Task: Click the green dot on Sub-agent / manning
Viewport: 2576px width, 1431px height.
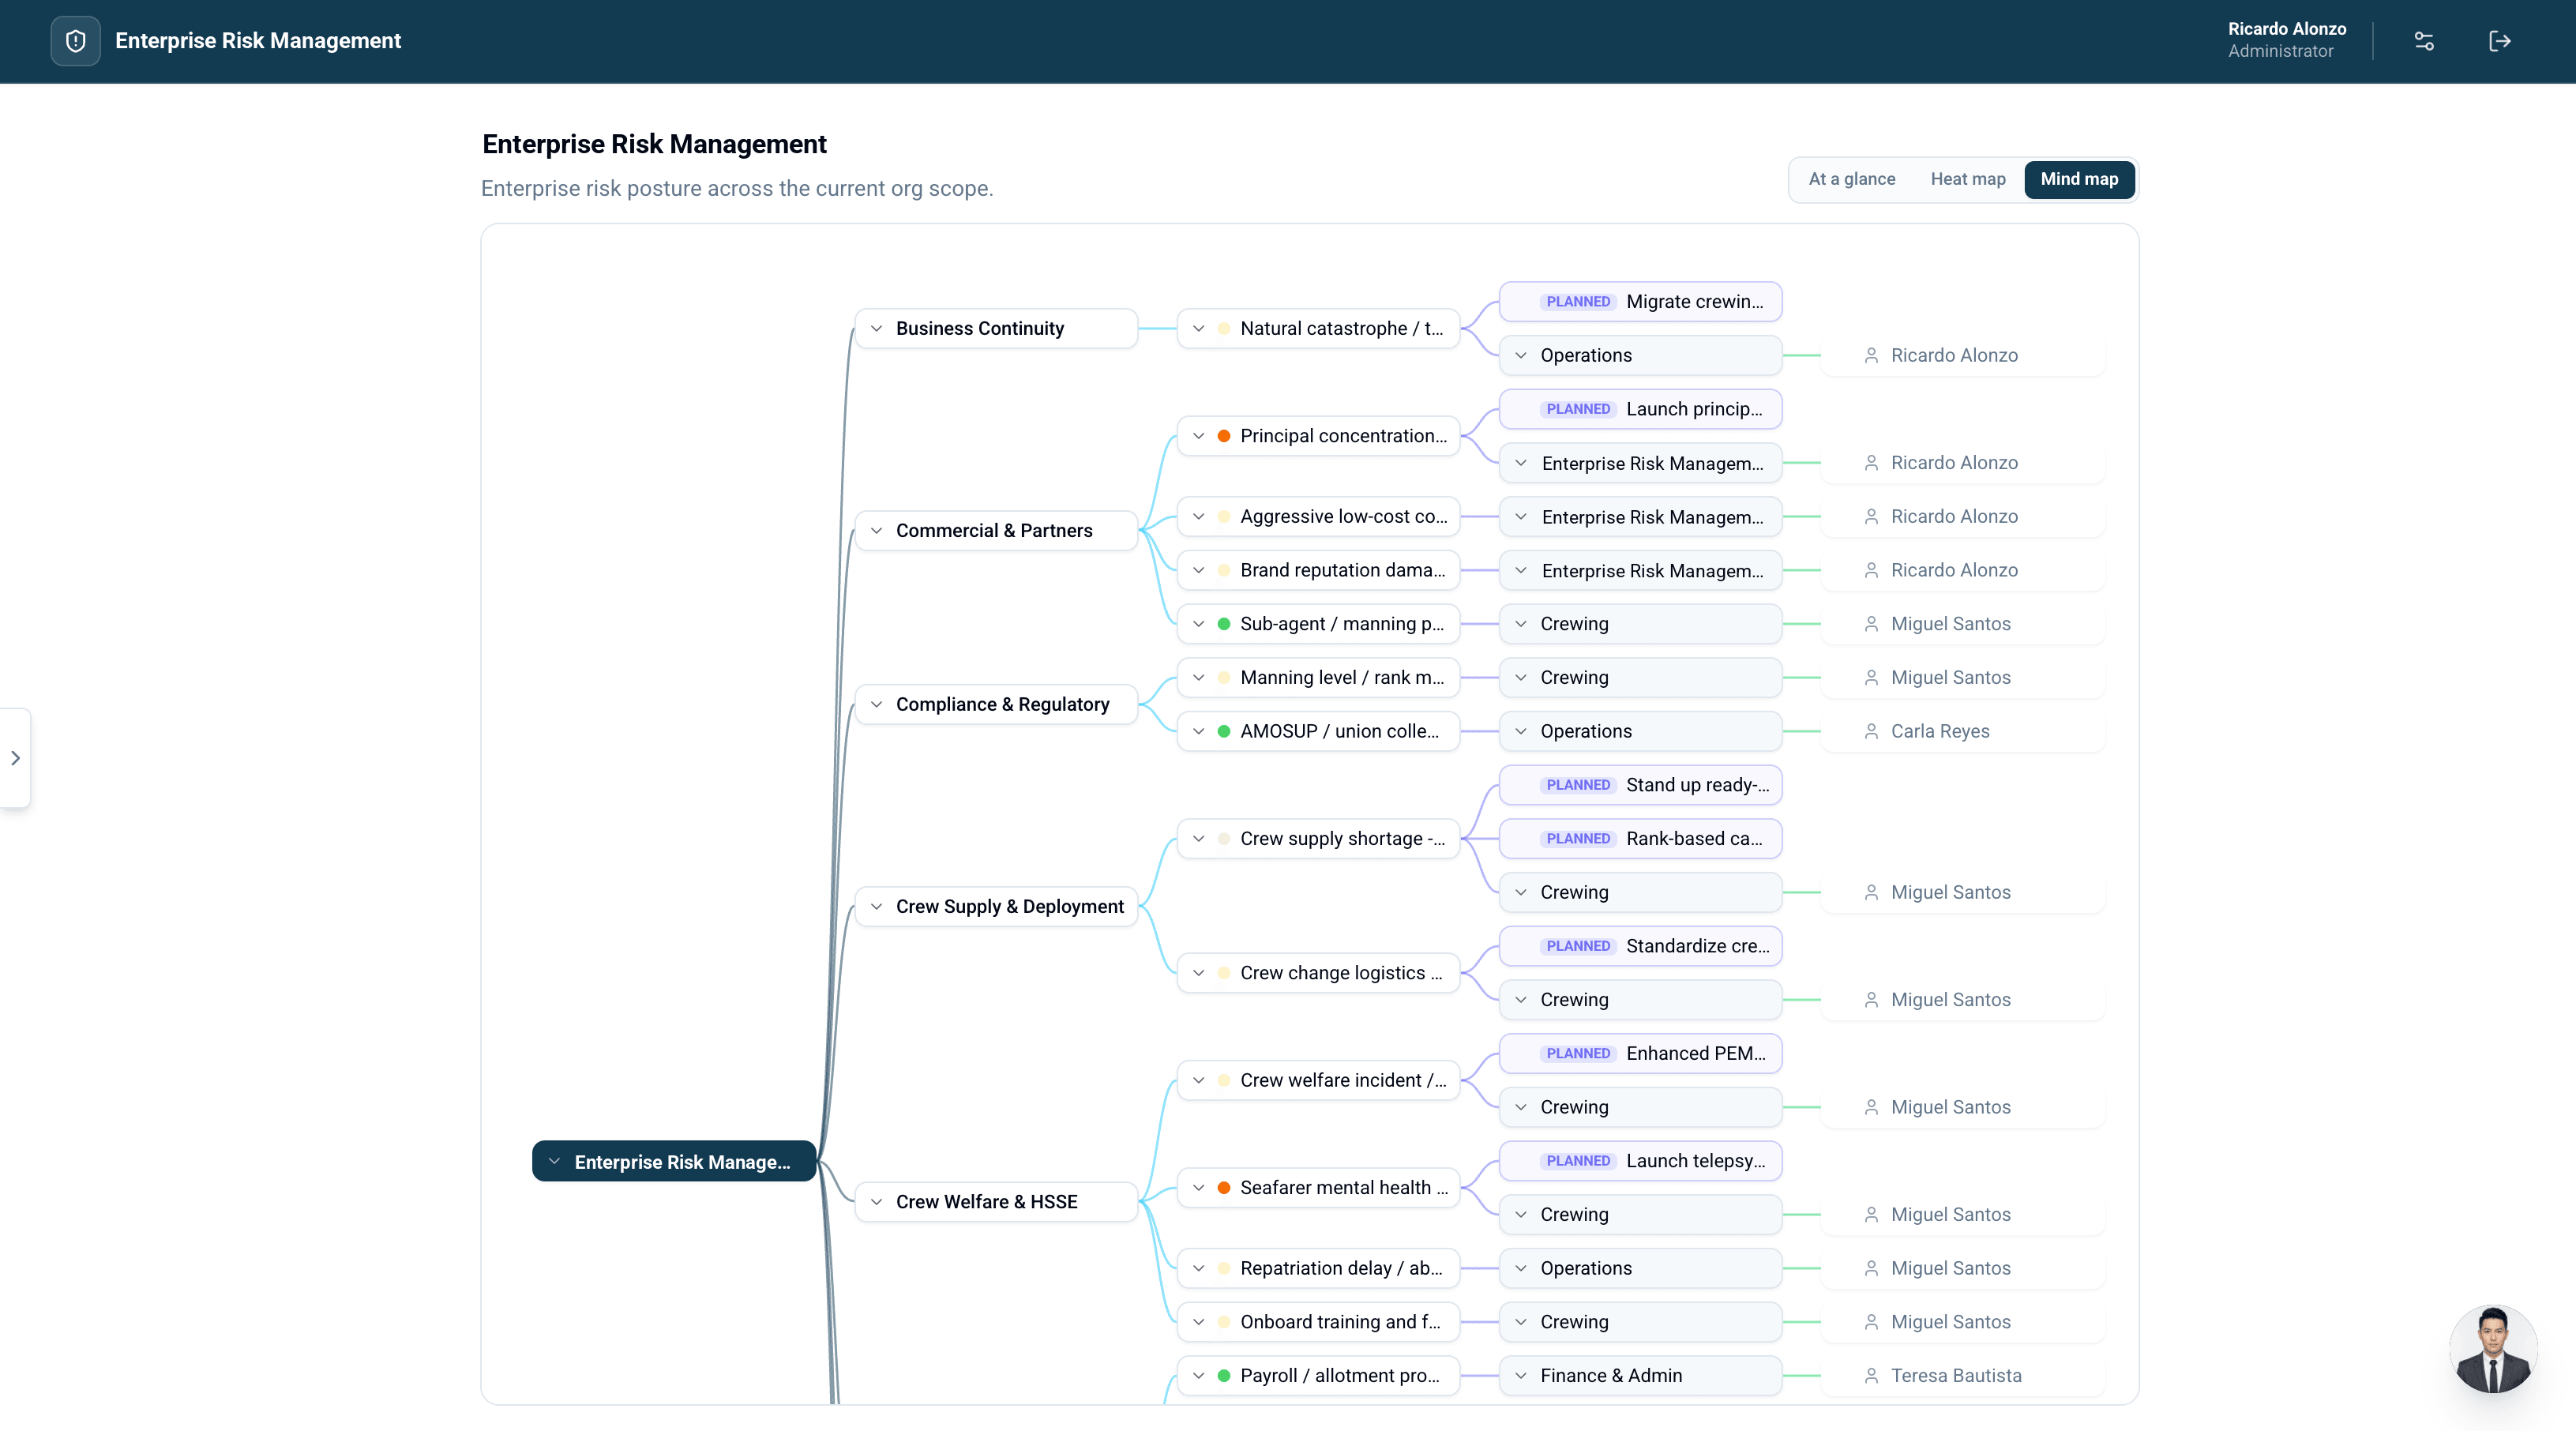Action: [1223, 624]
